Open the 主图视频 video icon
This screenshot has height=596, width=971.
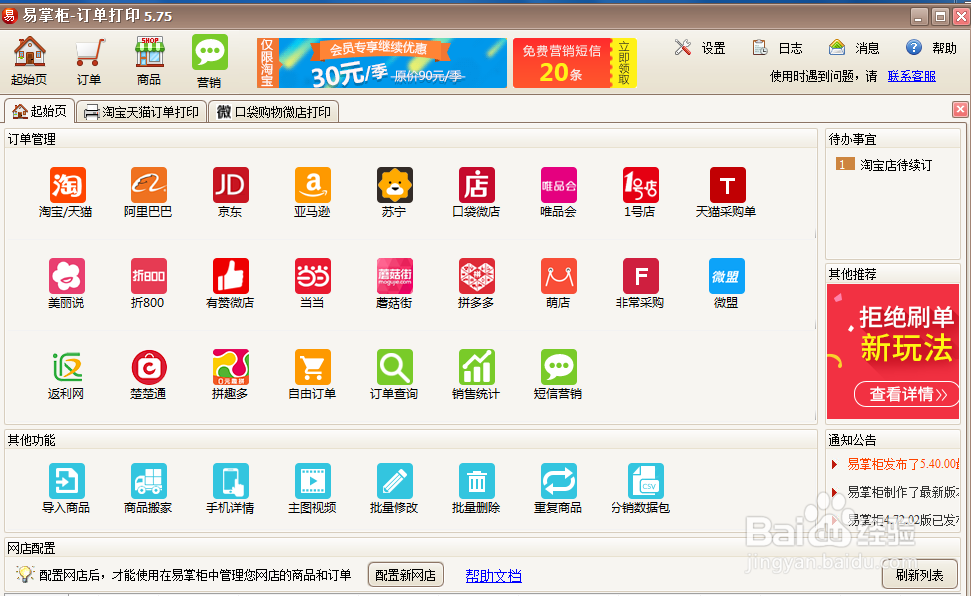pos(313,481)
